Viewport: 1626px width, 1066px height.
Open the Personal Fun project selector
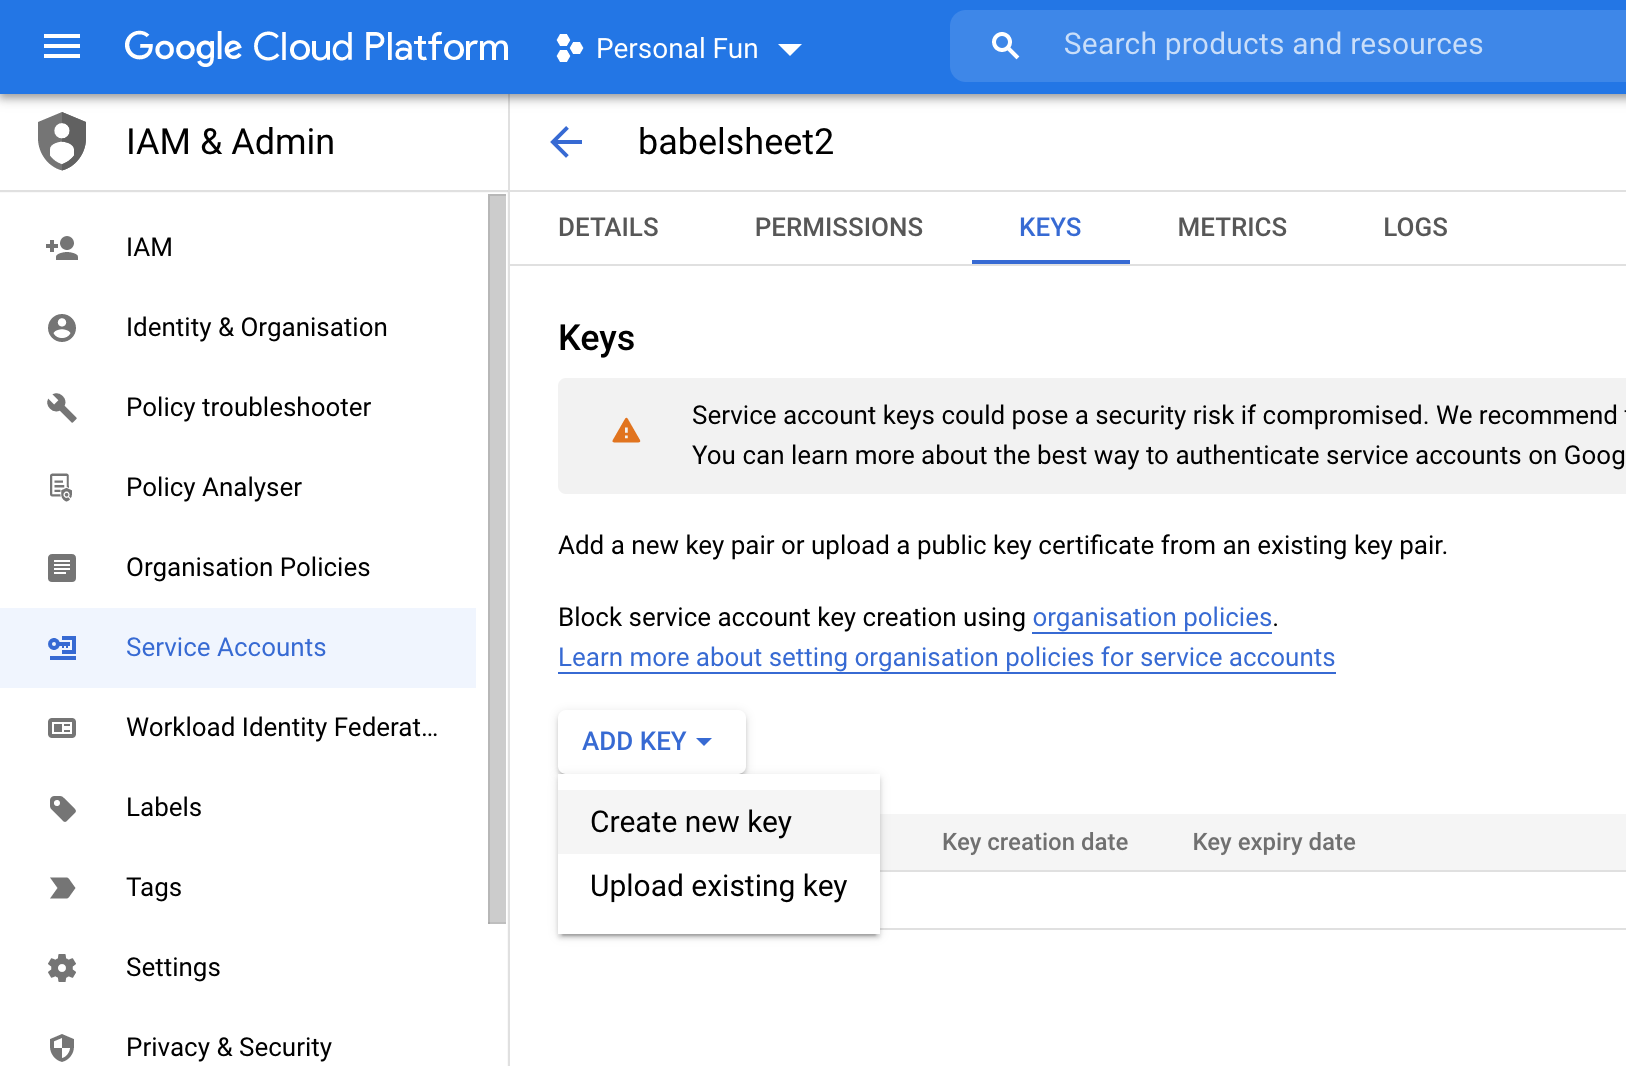coord(679,48)
